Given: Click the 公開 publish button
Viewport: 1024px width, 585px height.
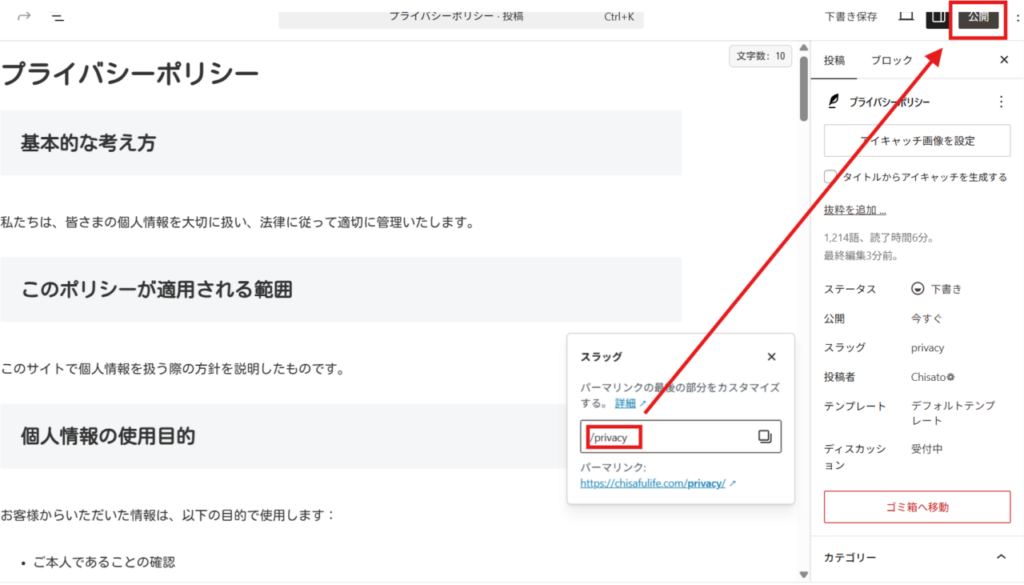Looking at the screenshot, I should coord(977,16).
